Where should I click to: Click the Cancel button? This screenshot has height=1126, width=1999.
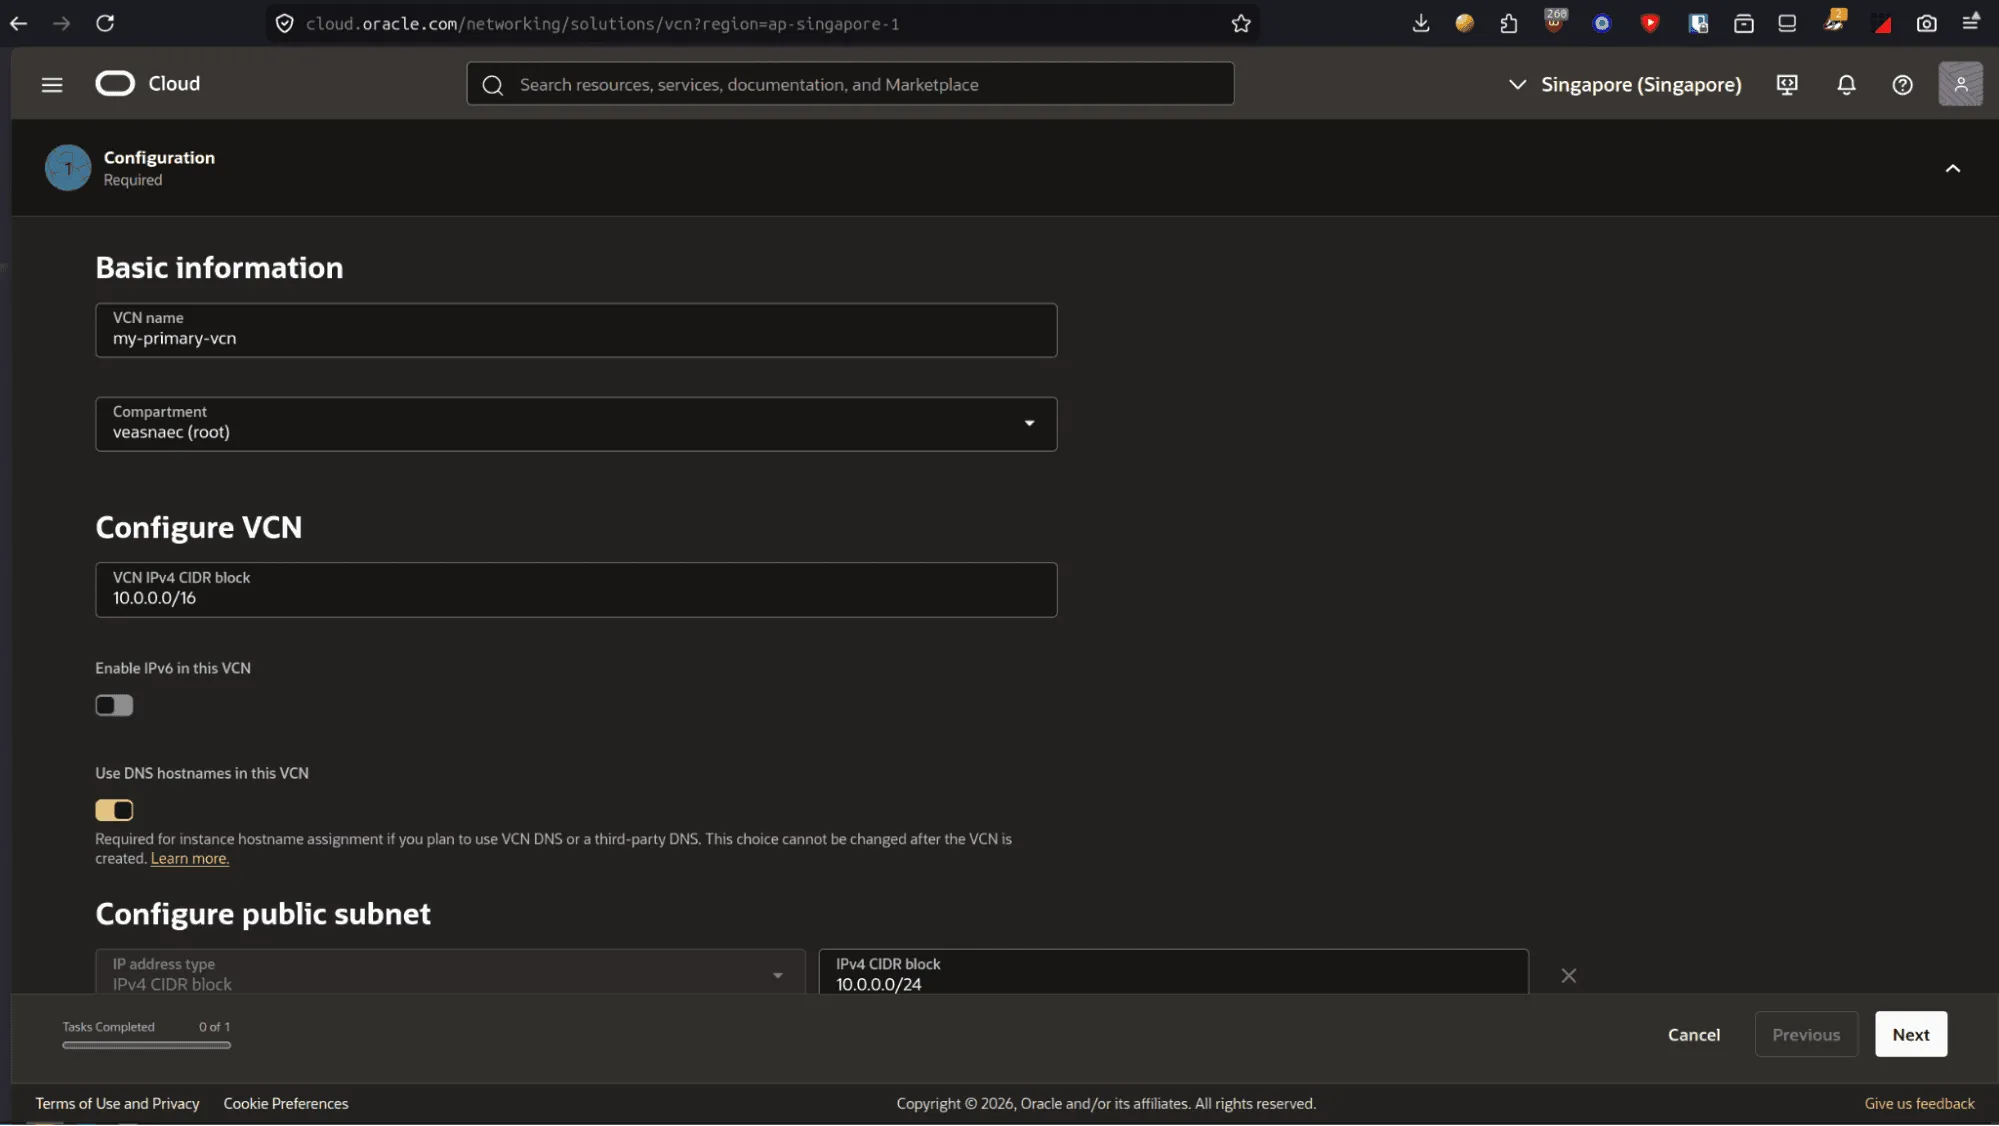pyautogui.click(x=1693, y=1035)
